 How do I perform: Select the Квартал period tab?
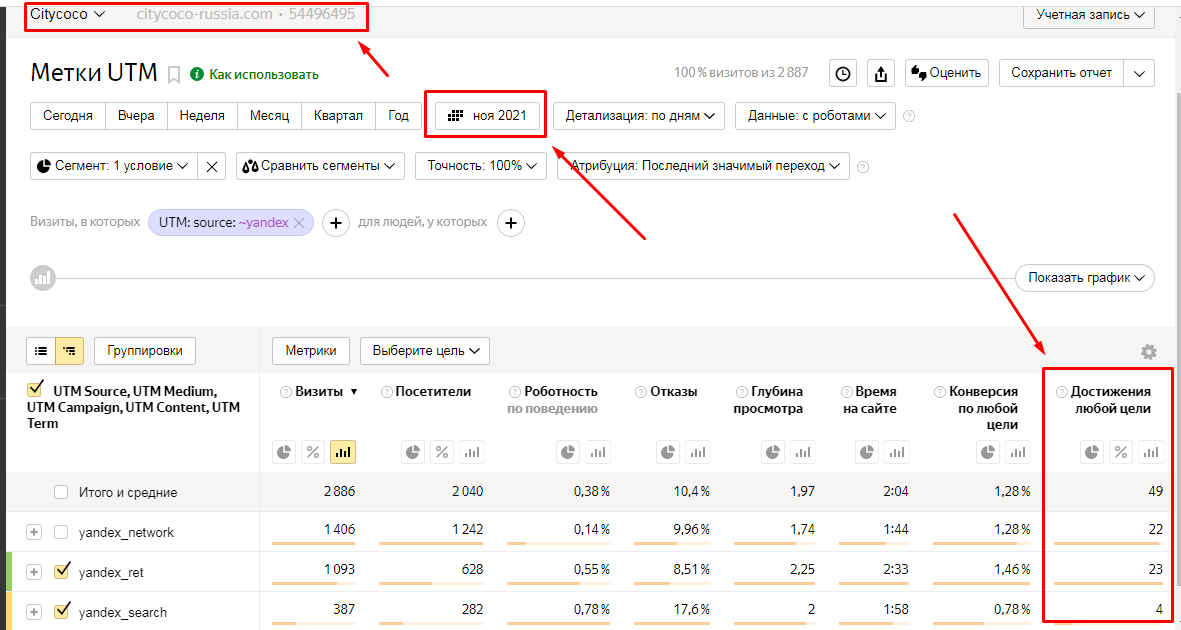coord(338,116)
